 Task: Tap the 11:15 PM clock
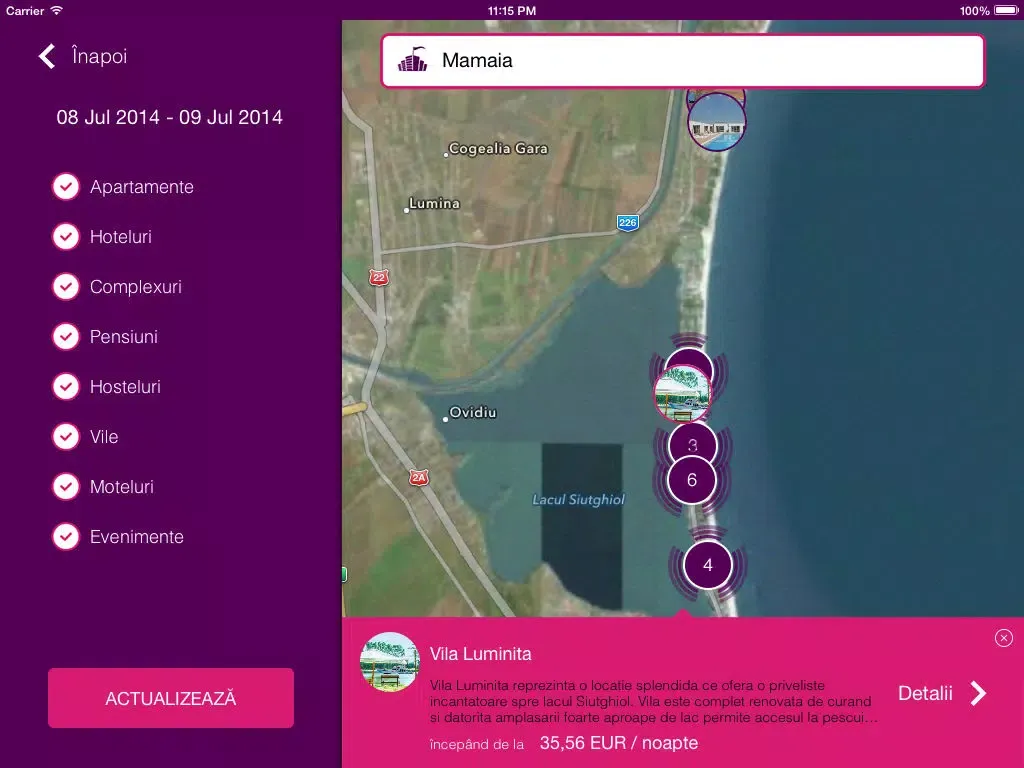[x=512, y=10]
